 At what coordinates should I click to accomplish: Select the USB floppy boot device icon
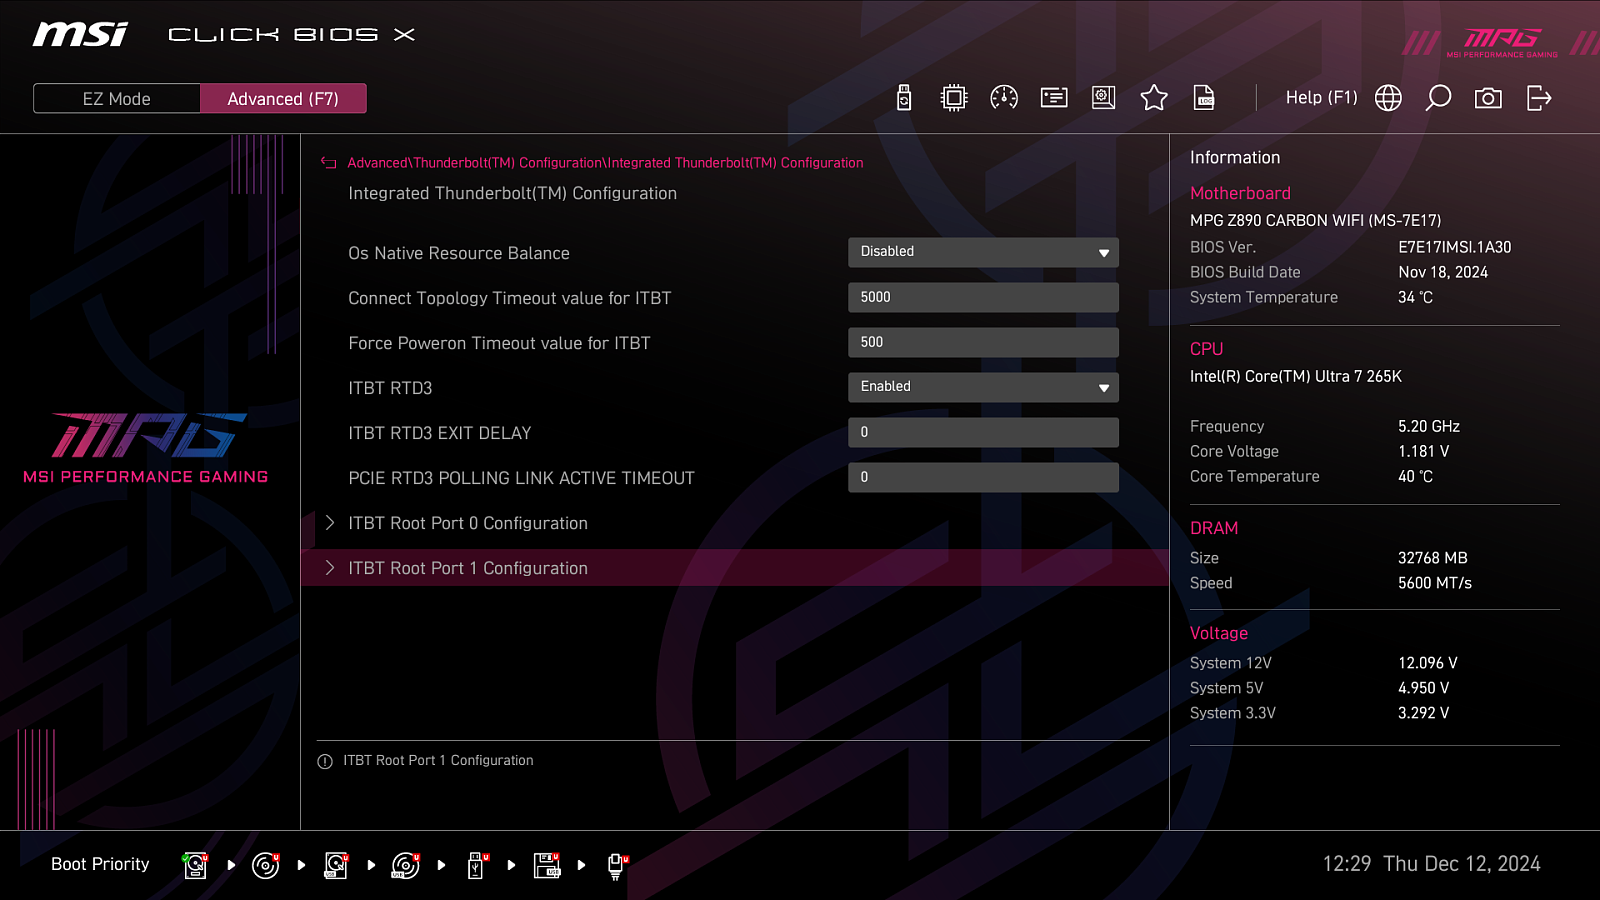[x=547, y=865]
